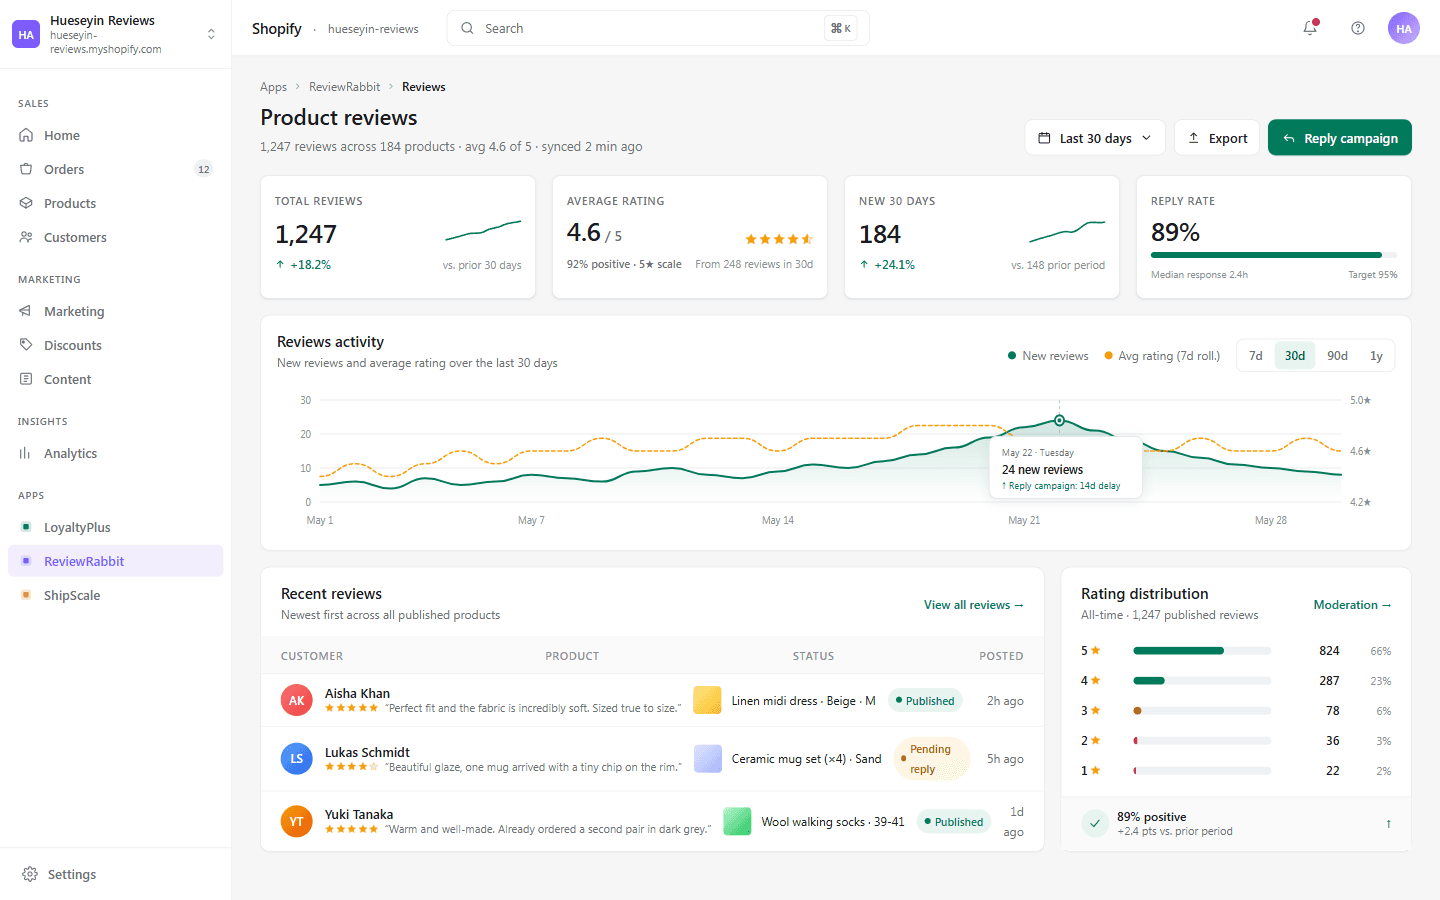Select the 1y chart range
Viewport: 1440px width, 900px height.
(1376, 356)
